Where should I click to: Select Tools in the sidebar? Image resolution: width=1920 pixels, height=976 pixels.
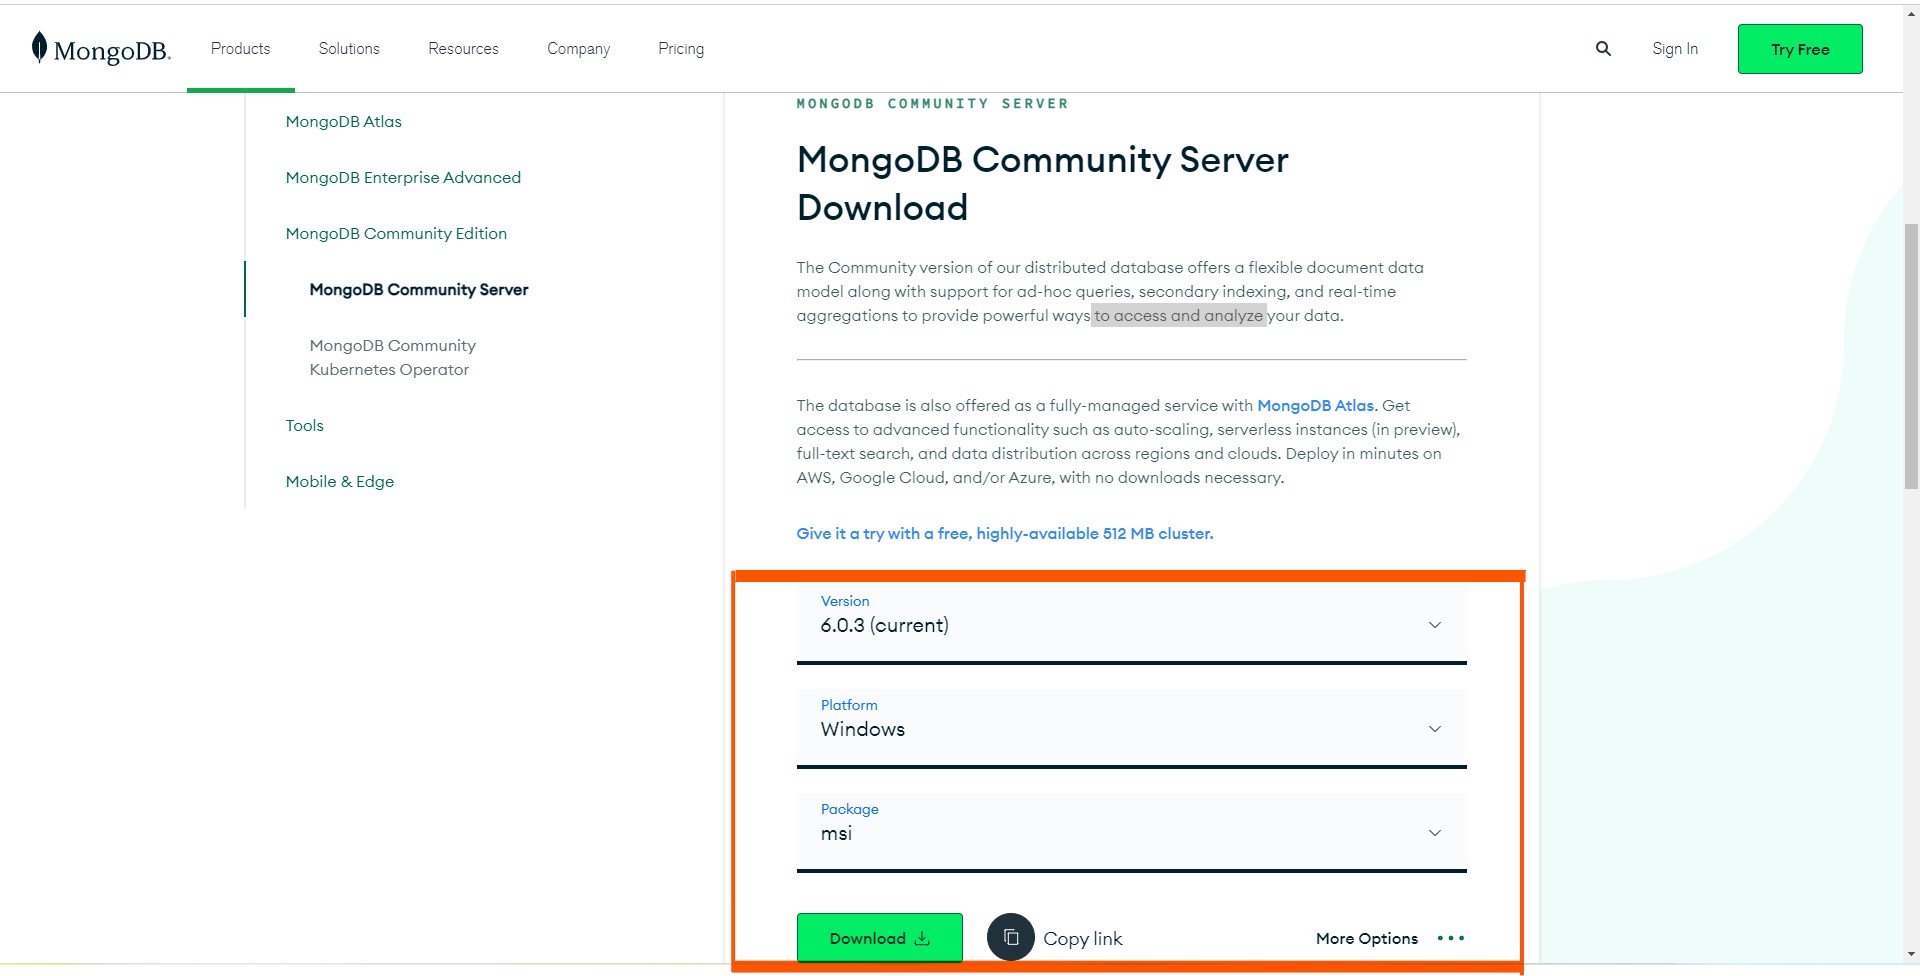click(x=304, y=425)
